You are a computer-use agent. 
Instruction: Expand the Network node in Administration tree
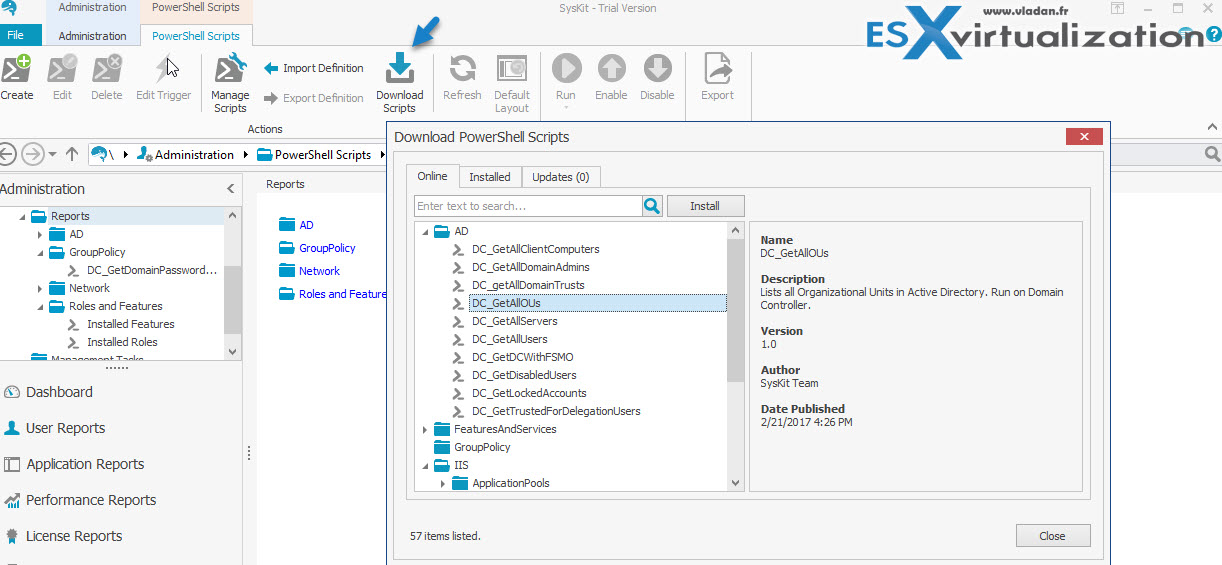[x=40, y=288]
